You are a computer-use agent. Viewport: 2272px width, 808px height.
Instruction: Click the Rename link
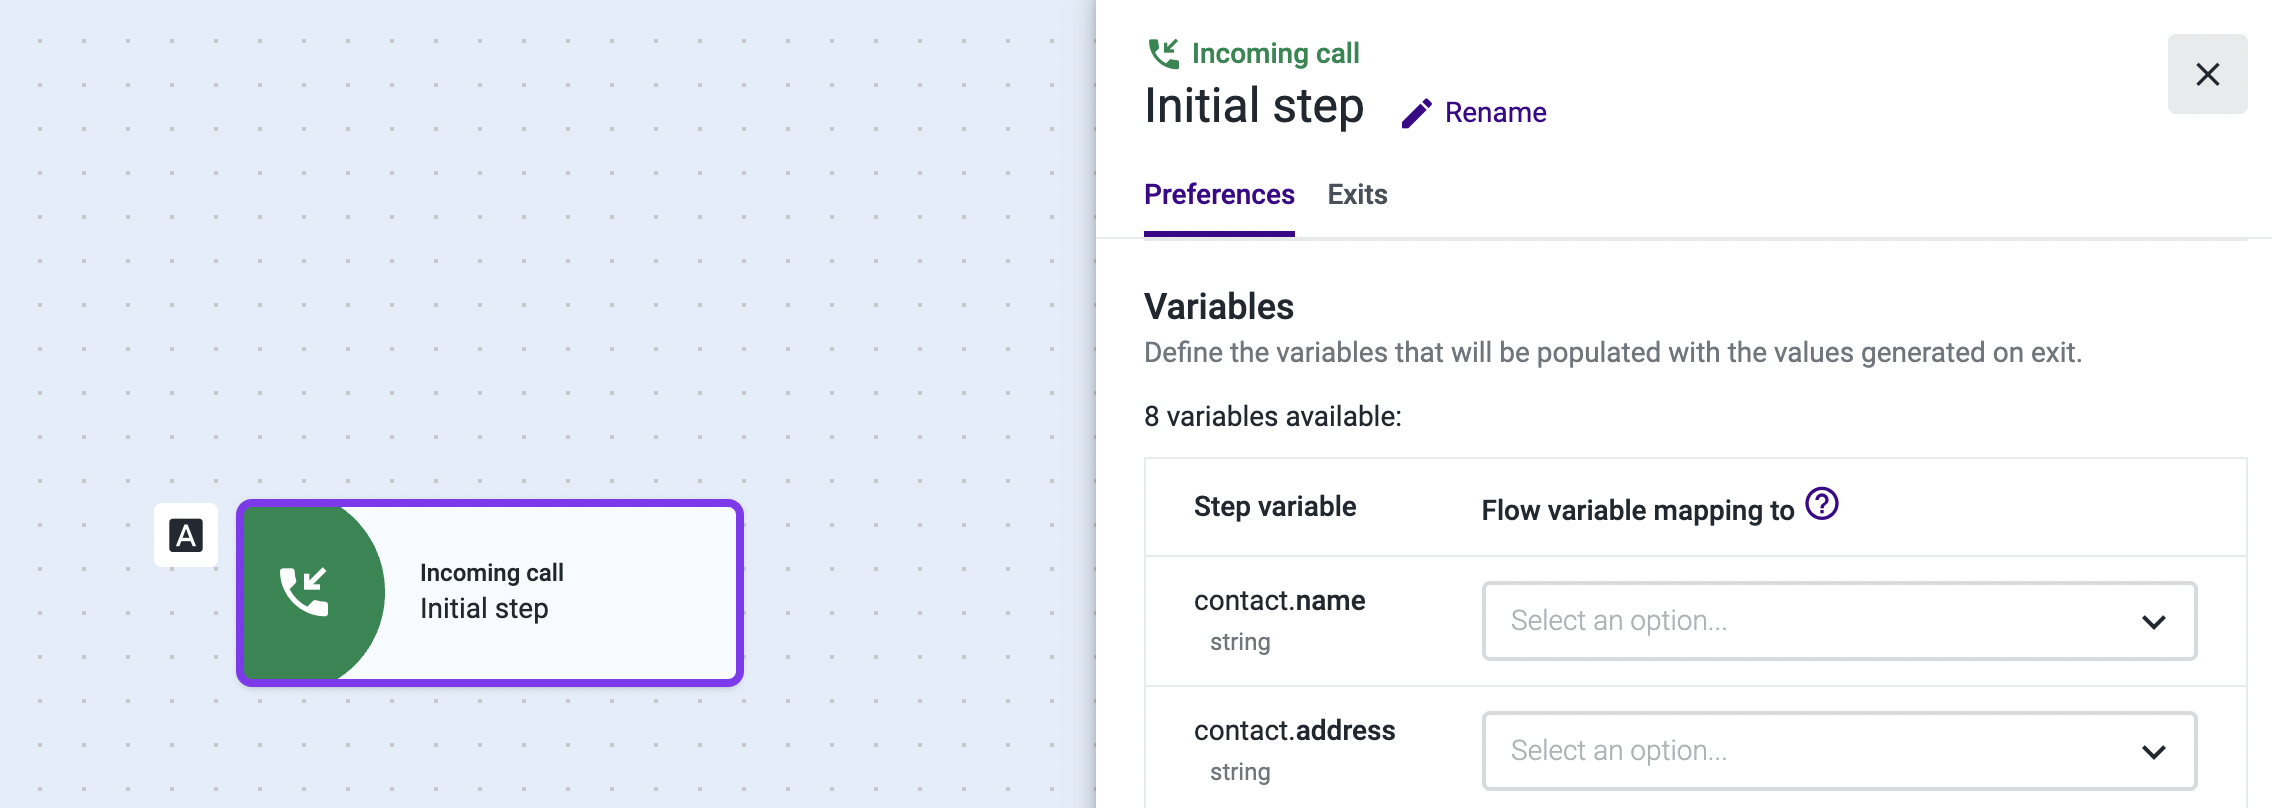(x=1495, y=113)
